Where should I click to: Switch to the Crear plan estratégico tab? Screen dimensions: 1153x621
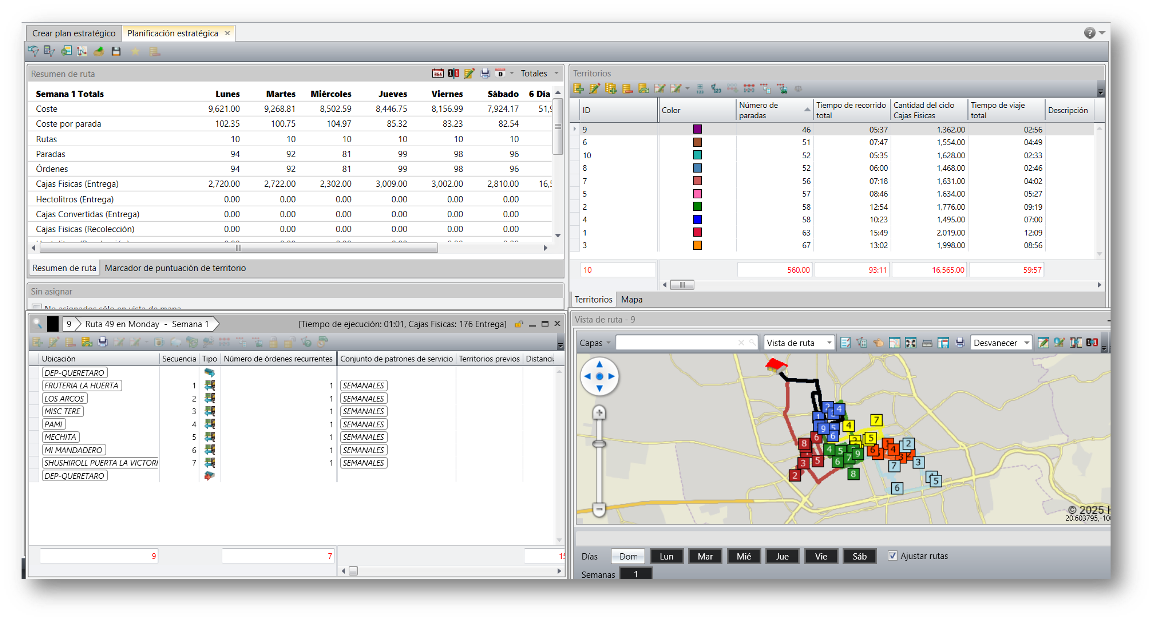pos(74,33)
